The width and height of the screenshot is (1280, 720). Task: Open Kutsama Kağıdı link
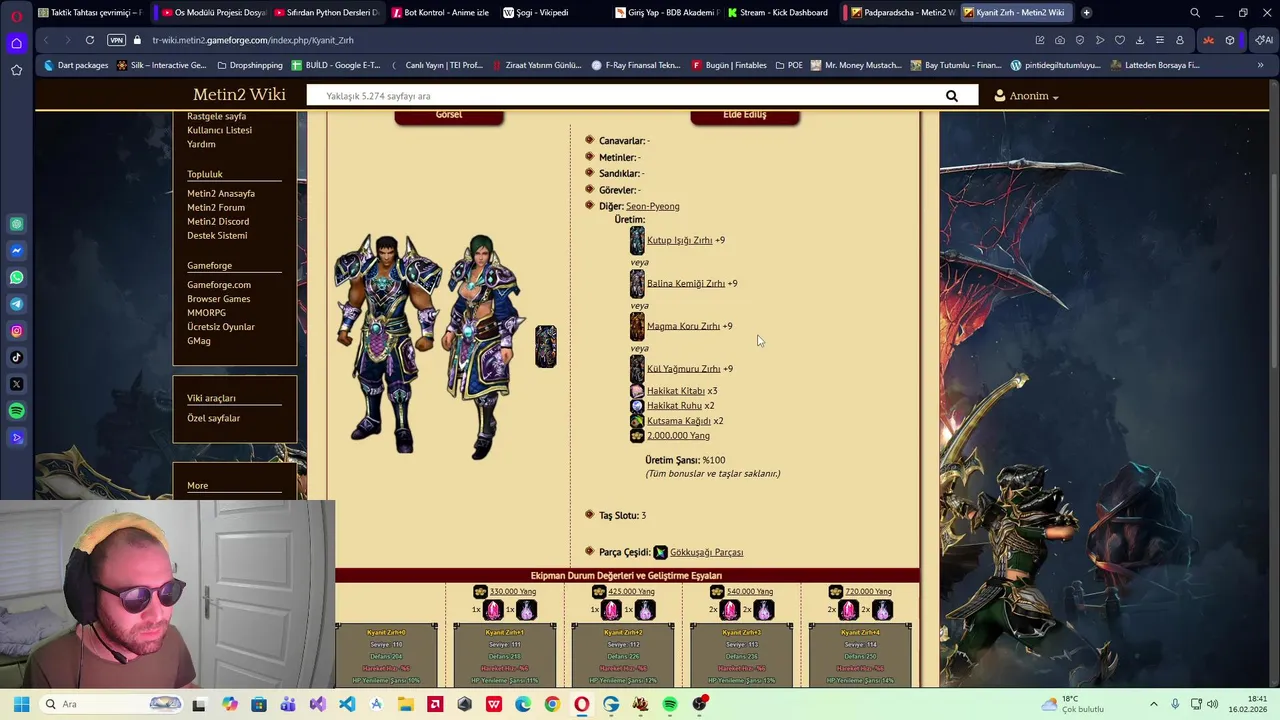coord(678,421)
